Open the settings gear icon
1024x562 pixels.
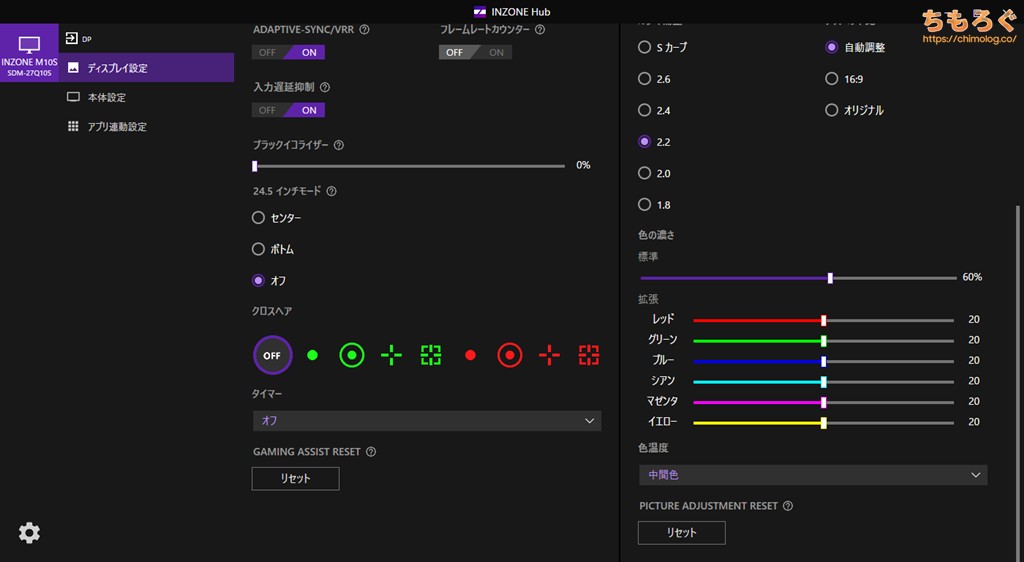pos(29,533)
